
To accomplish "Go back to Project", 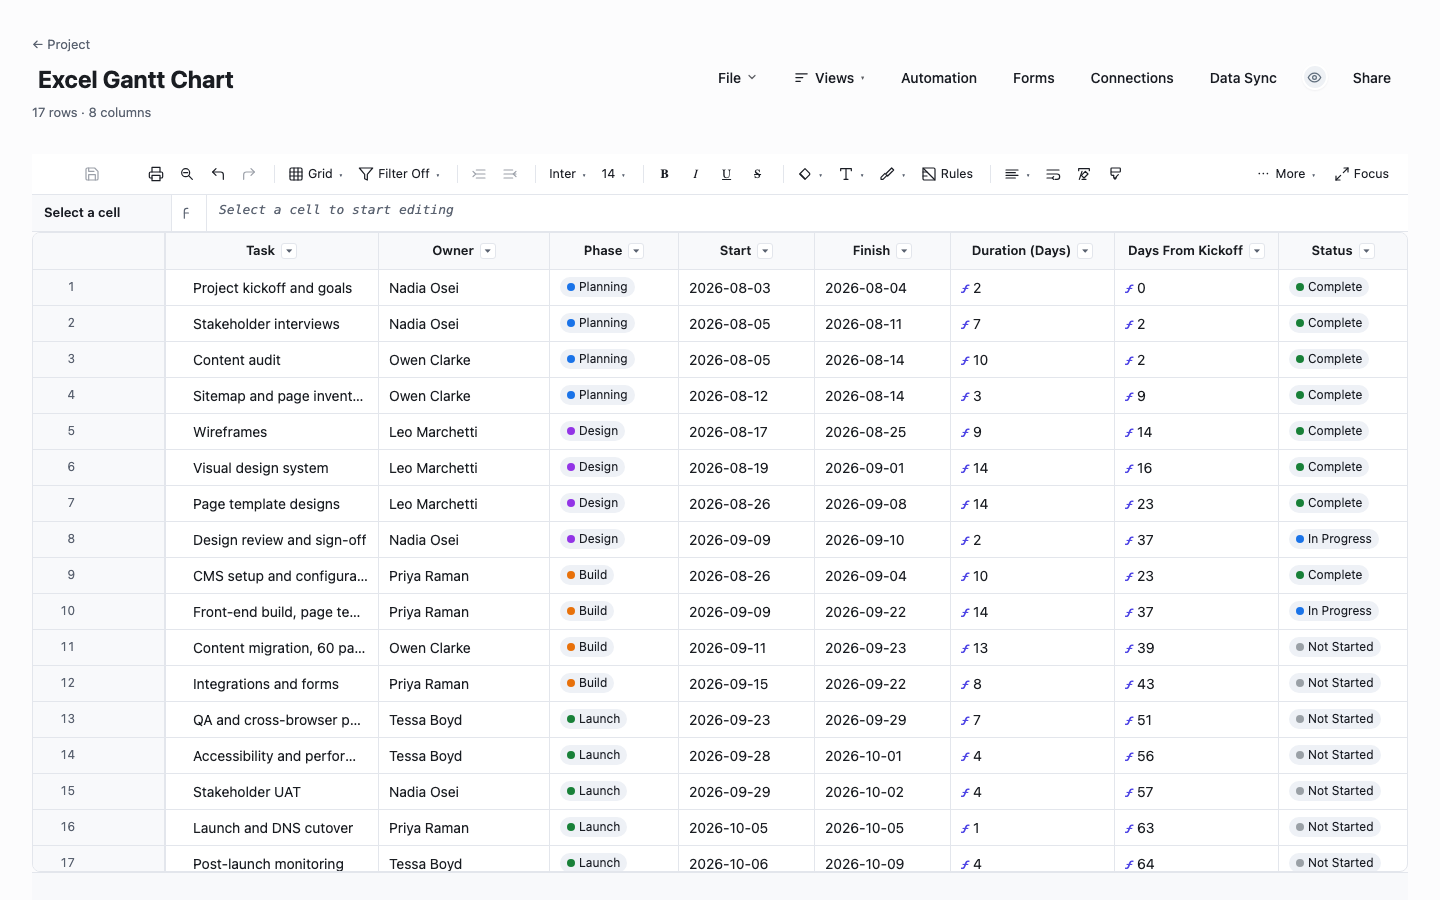I will pos(61,45).
